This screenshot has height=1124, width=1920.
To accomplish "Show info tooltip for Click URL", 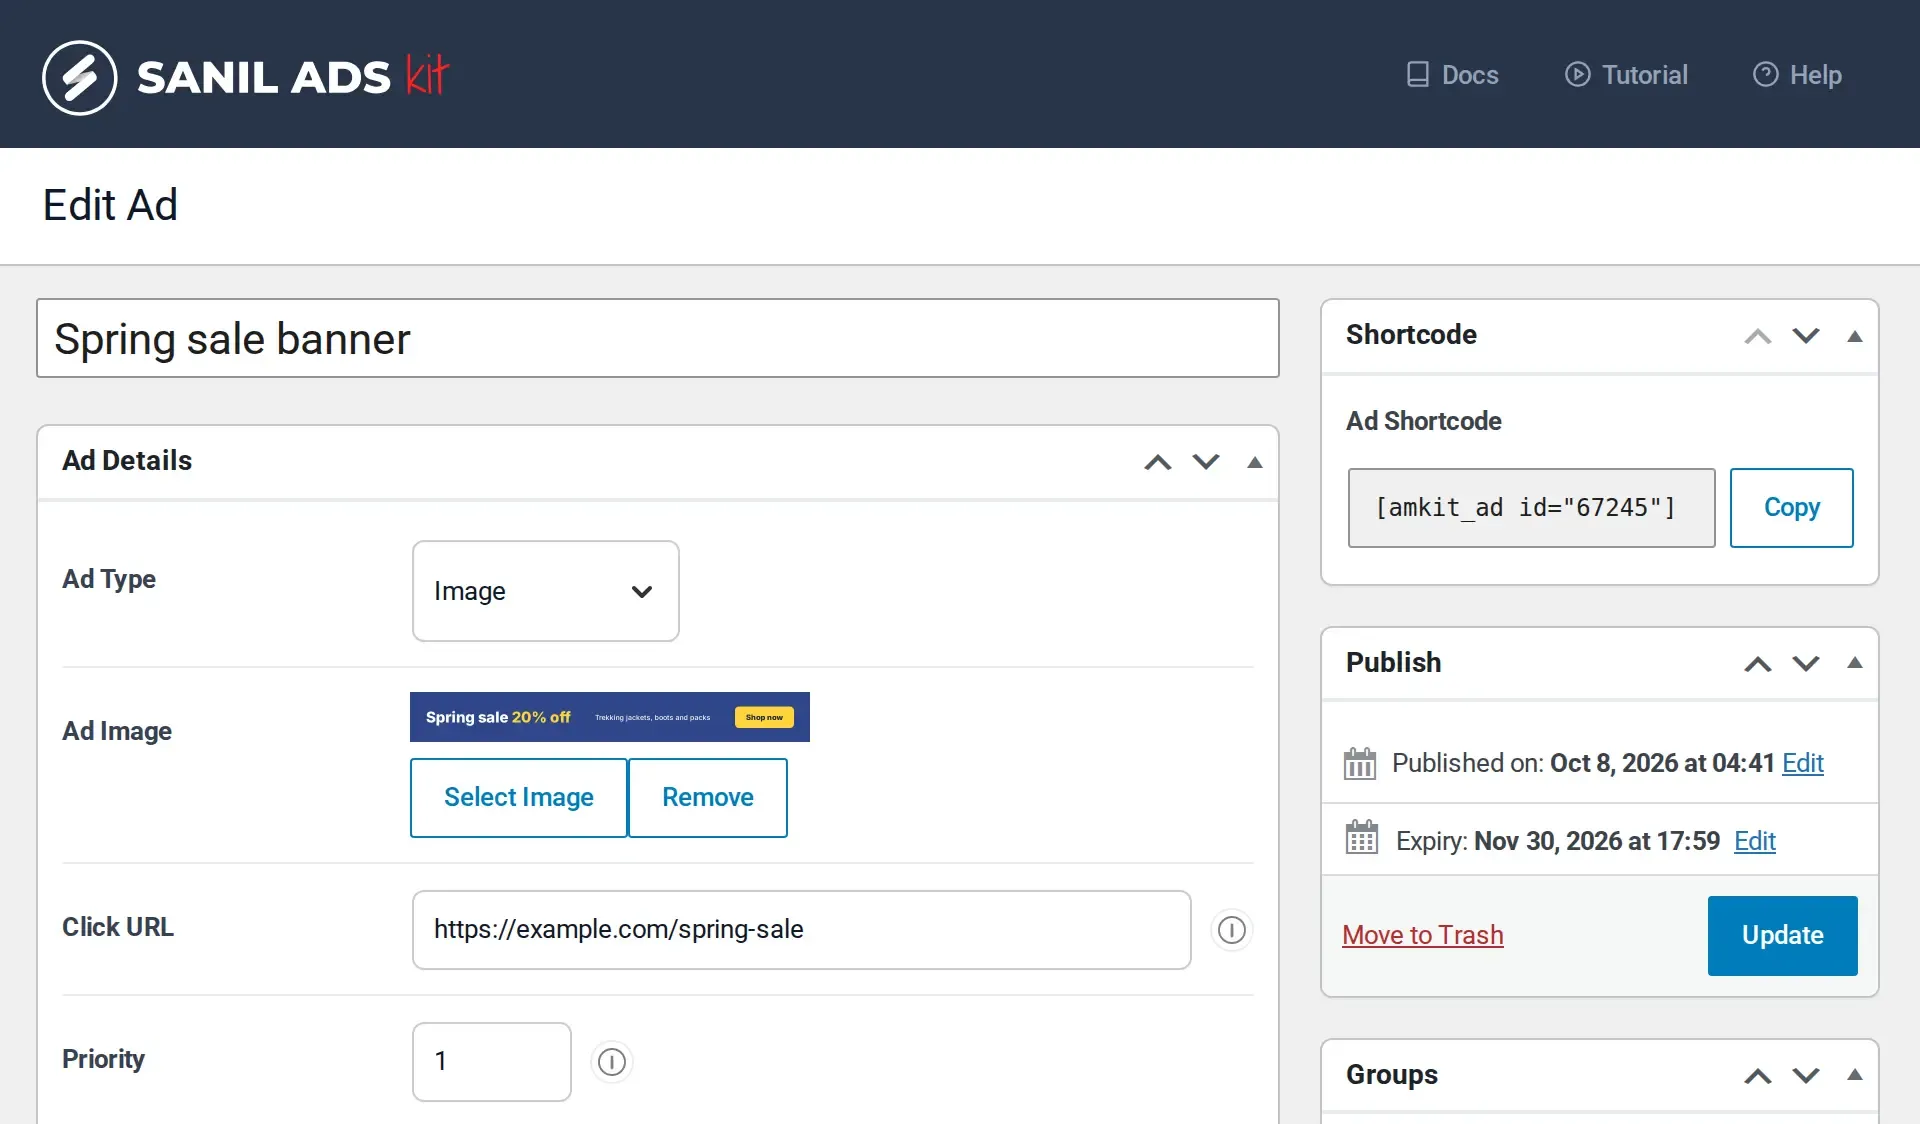I will (1232, 930).
